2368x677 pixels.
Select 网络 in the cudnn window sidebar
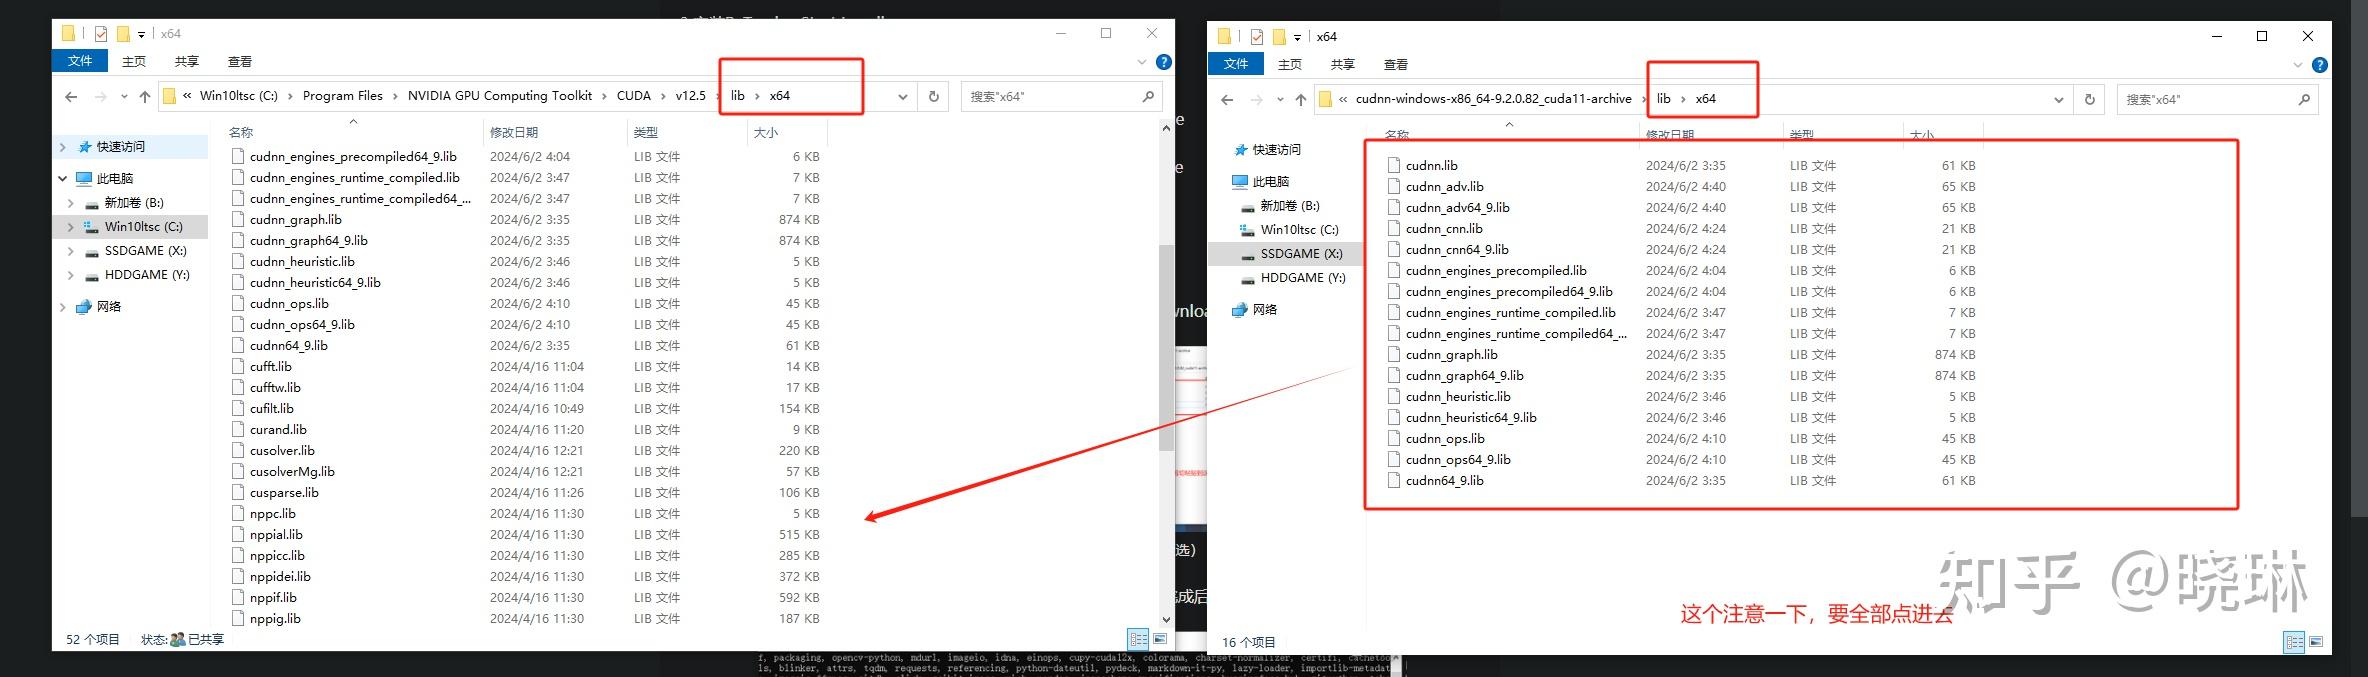(x=1265, y=310)
